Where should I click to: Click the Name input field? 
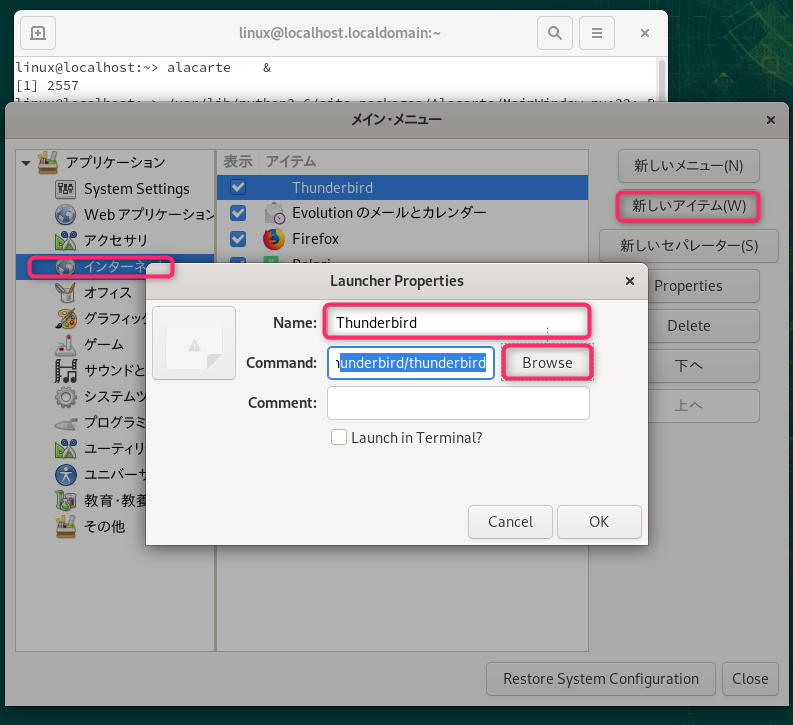pos(457,323)
